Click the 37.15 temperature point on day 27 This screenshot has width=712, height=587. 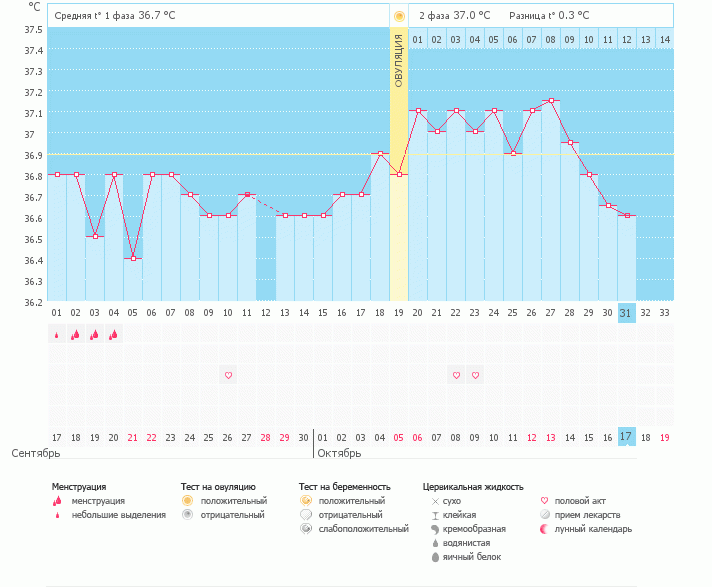pos(551,100)
